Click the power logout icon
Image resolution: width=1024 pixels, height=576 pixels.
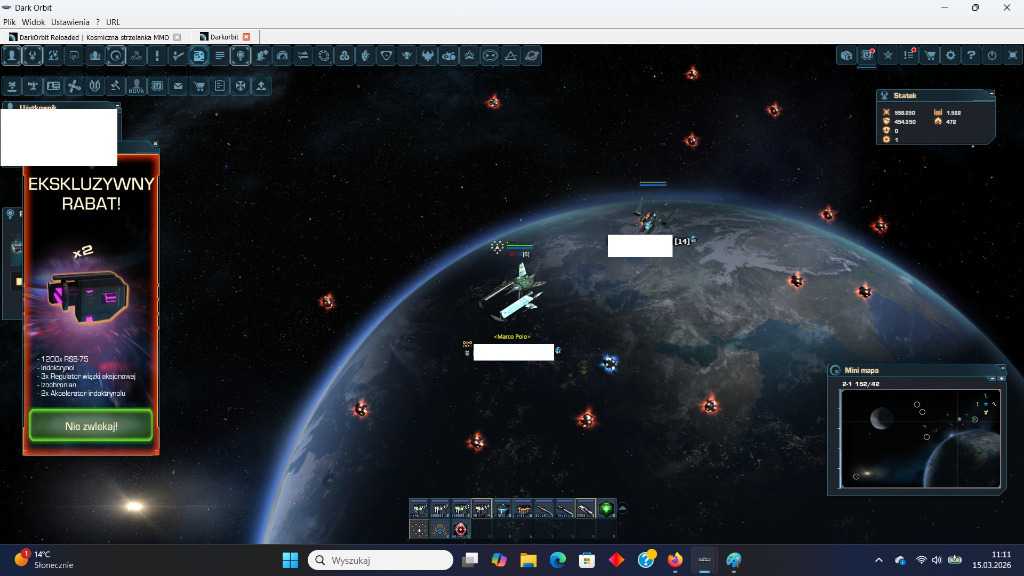coord(993,56)
